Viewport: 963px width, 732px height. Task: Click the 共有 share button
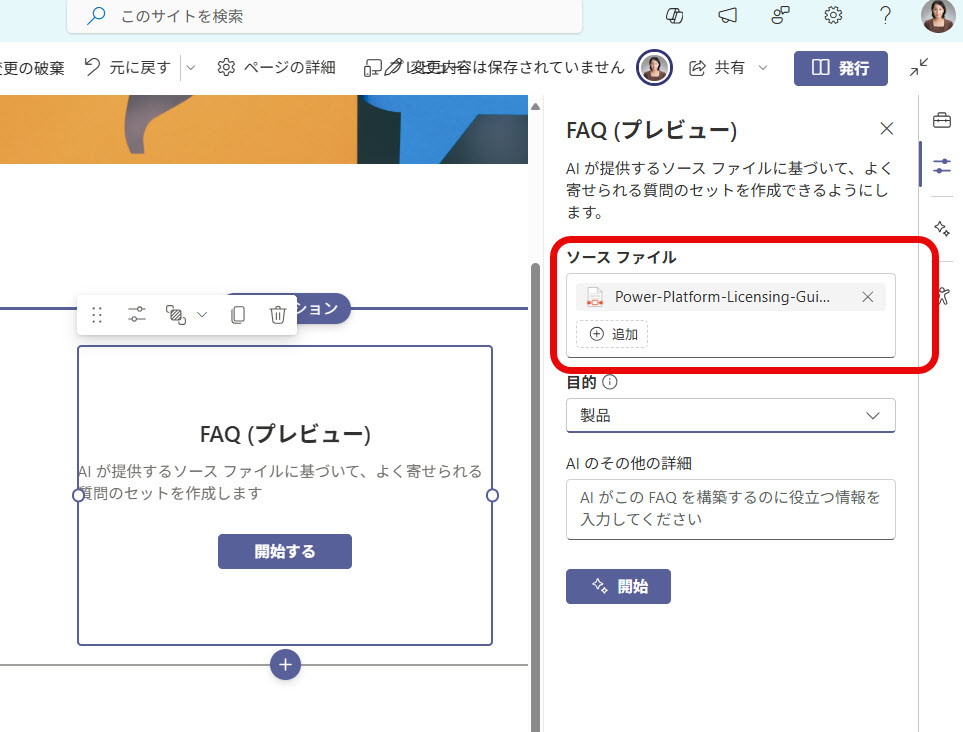(716, 68)
